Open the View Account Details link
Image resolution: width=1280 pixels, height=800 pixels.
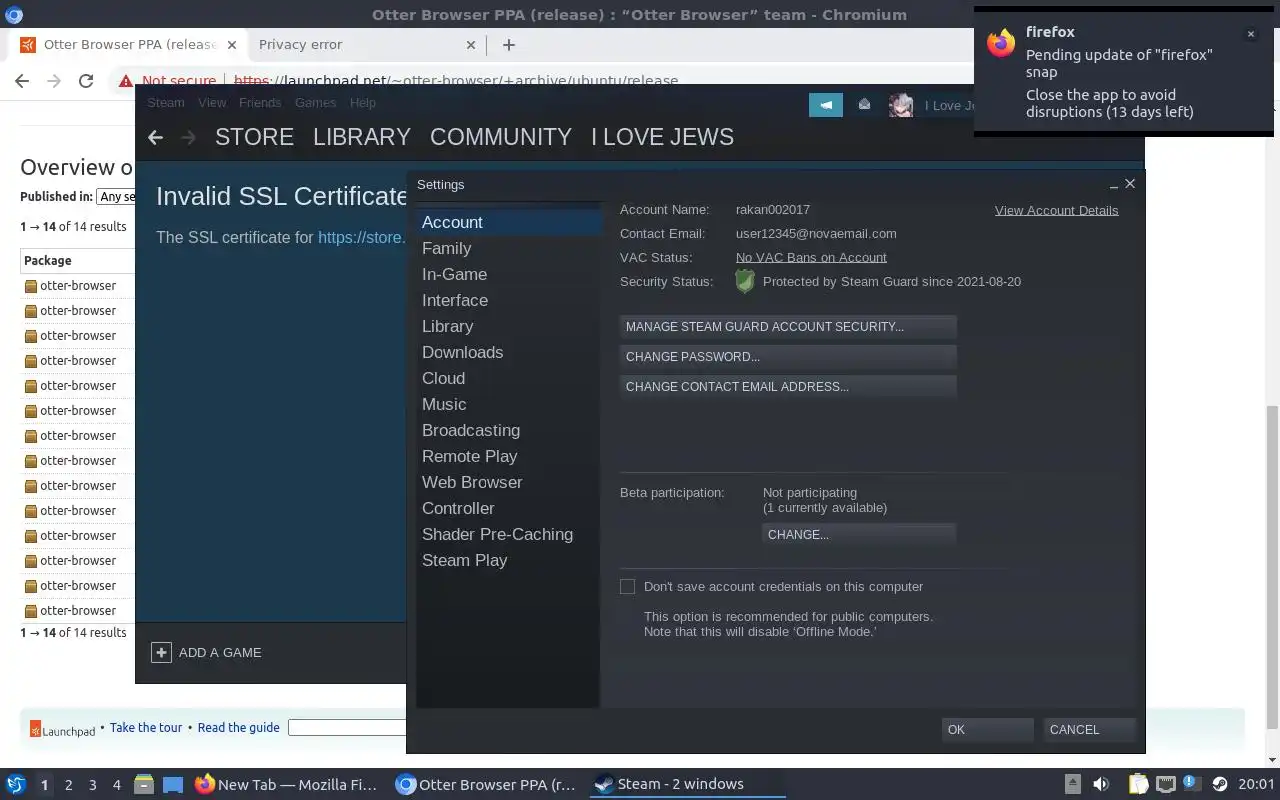[1056, 210]
